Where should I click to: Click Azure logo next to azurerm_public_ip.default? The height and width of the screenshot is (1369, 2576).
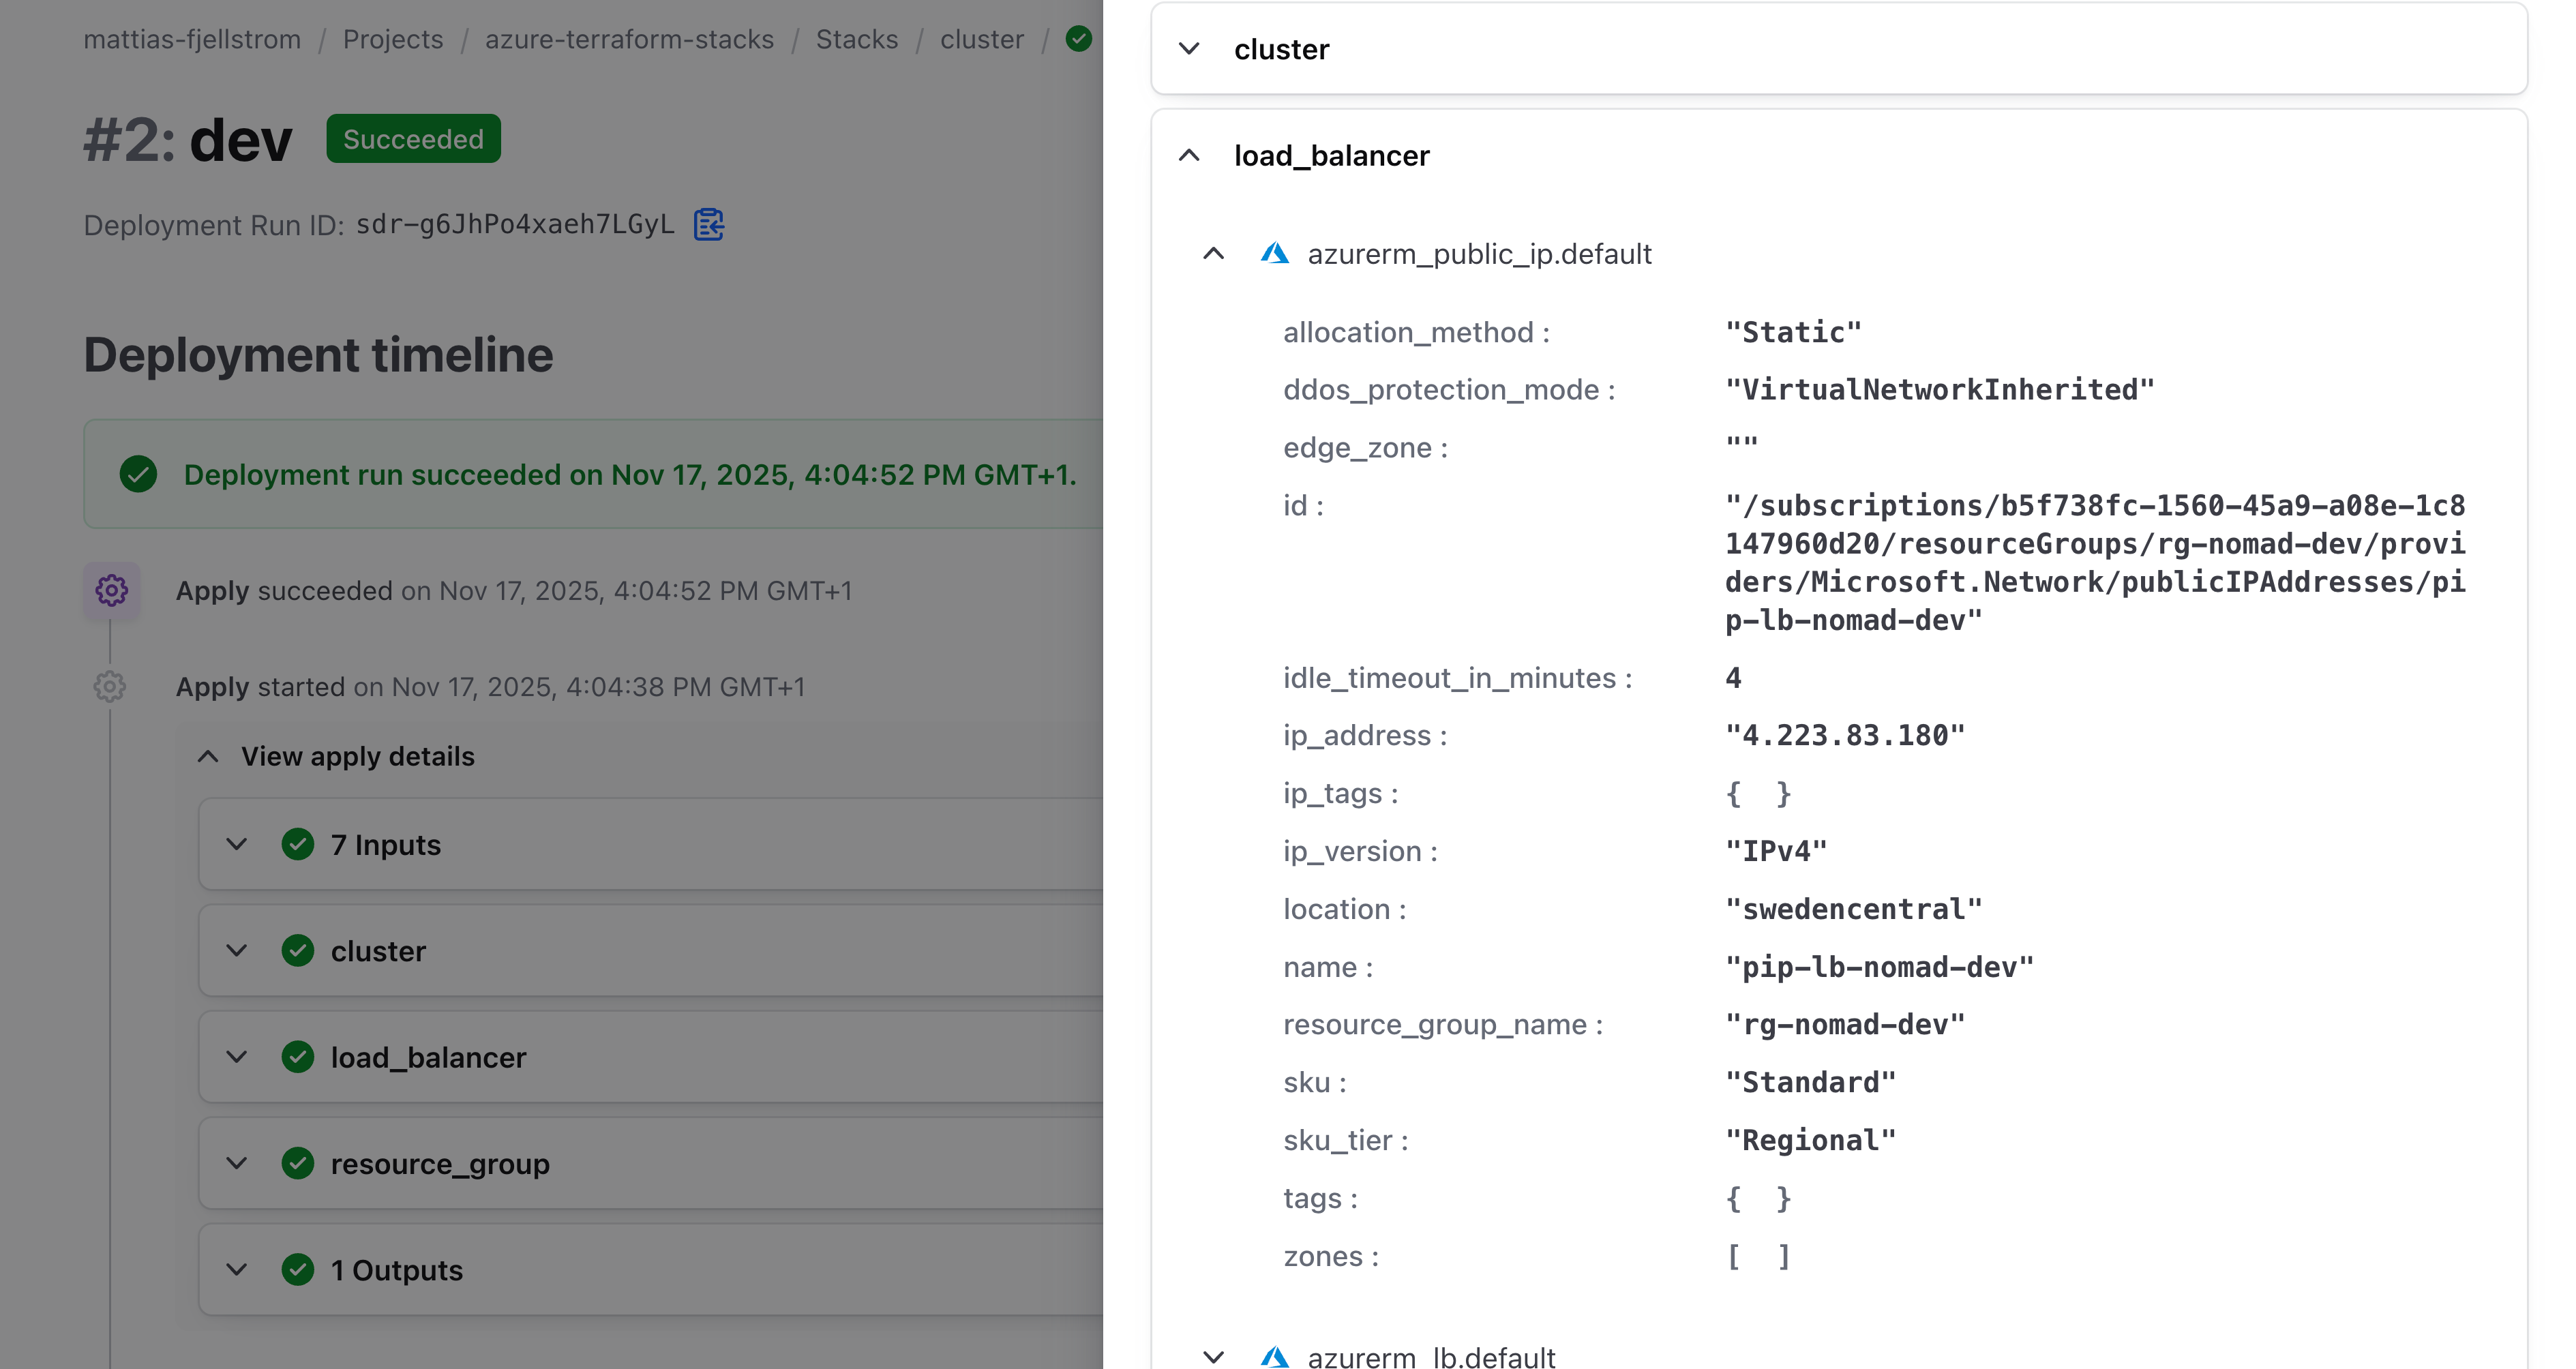(1274, 253)
